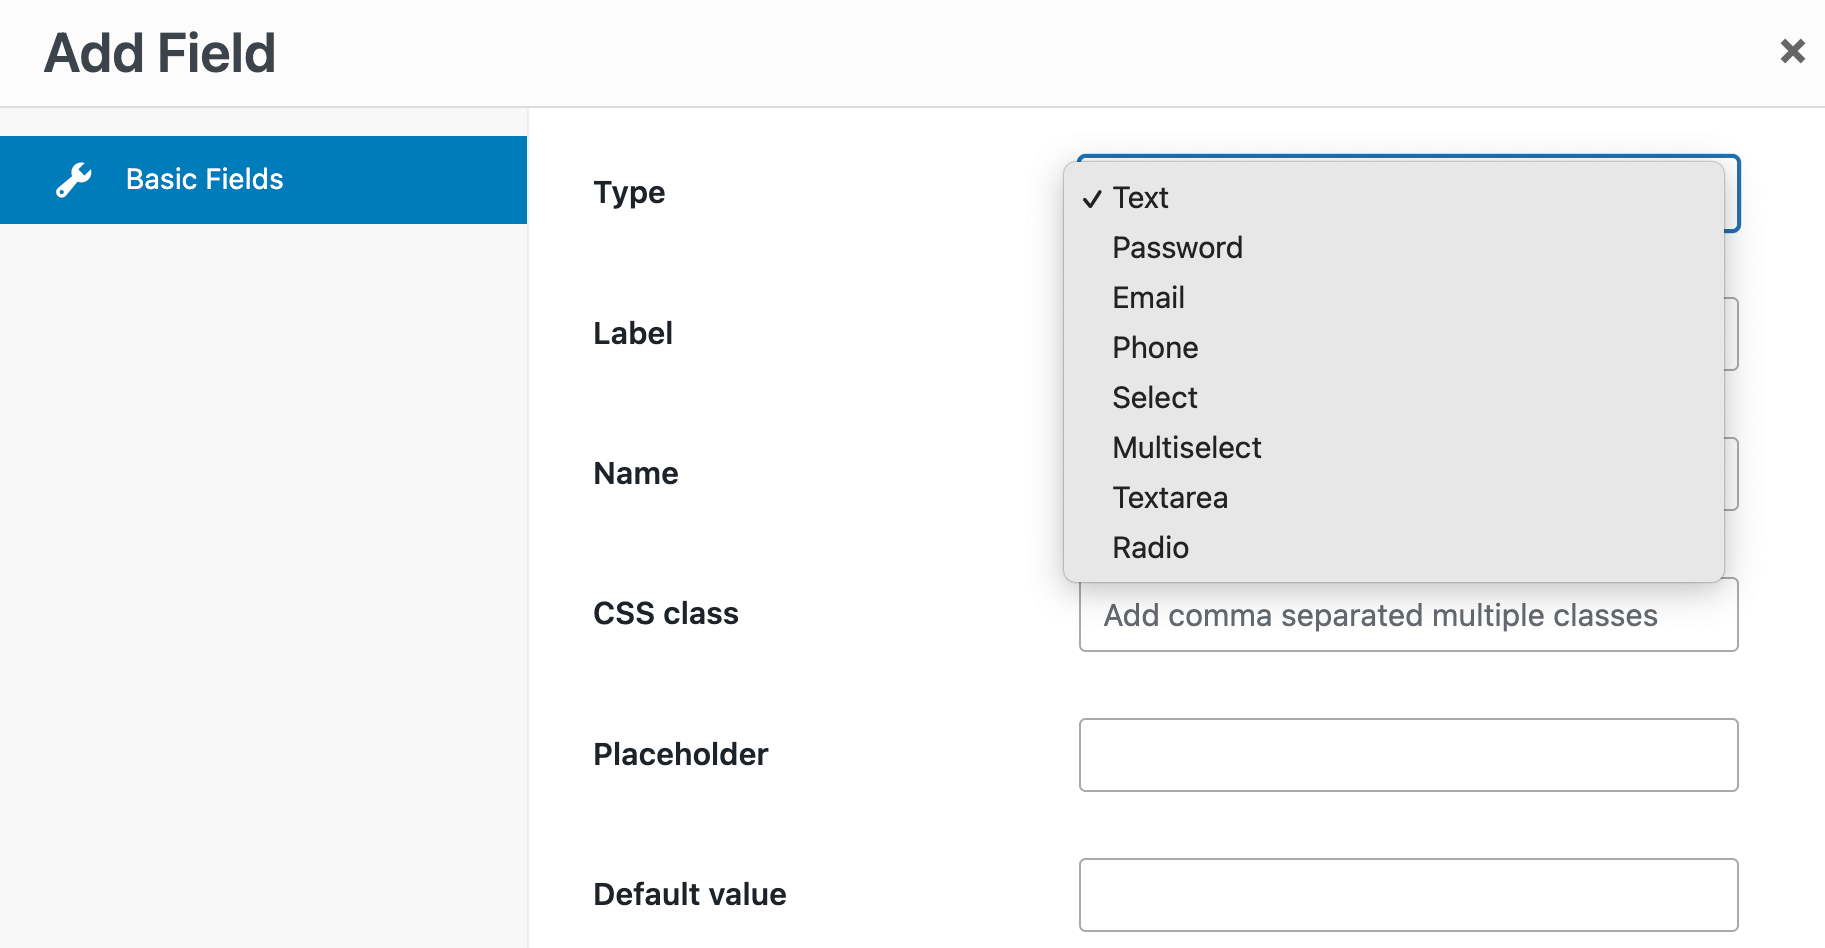1825x948 pixels.
Task: Click the Label field's label text
Action: coord(632,333)
